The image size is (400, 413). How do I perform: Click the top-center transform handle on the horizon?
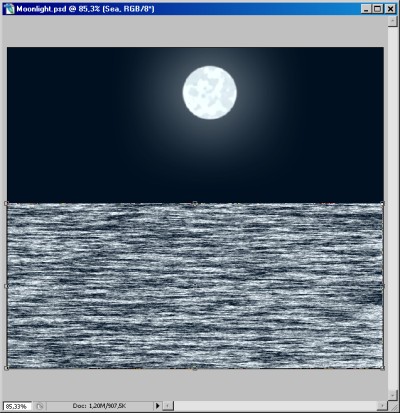pyautogui.click(x=195, y=203)
